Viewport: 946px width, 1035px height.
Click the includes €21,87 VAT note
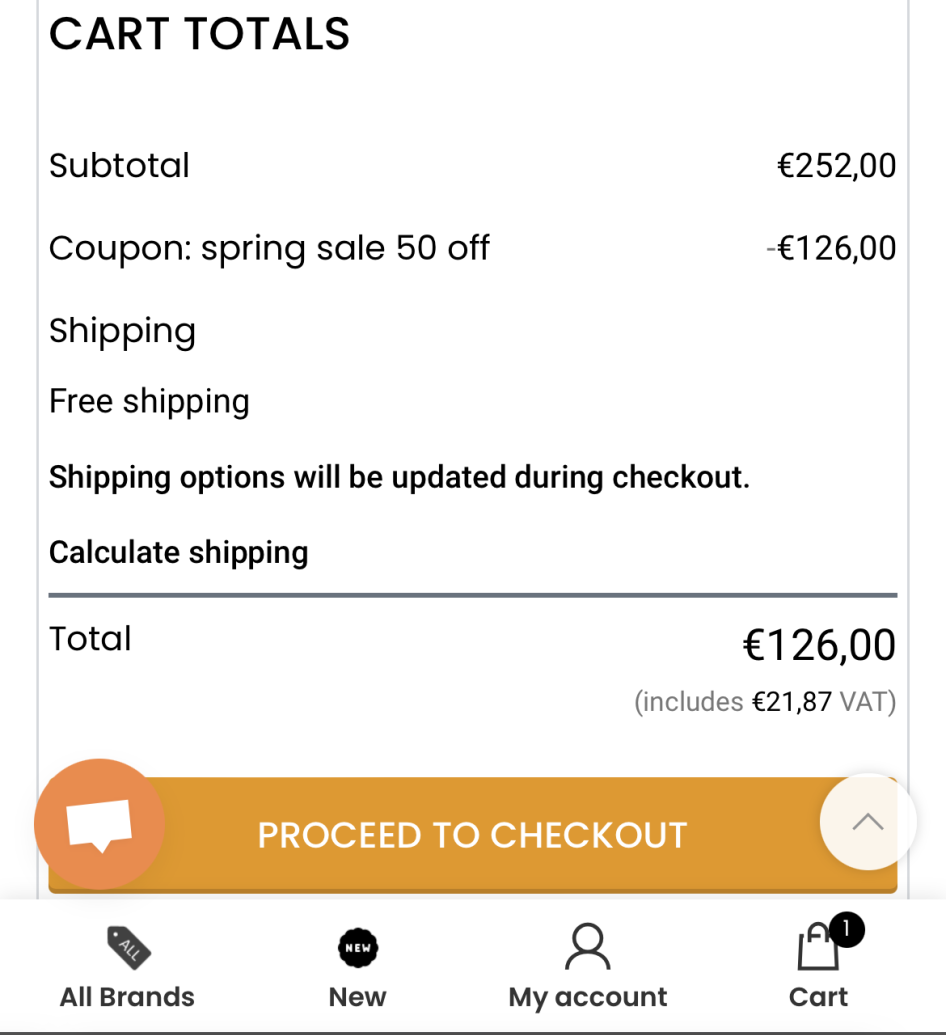[x=765, y=702]
